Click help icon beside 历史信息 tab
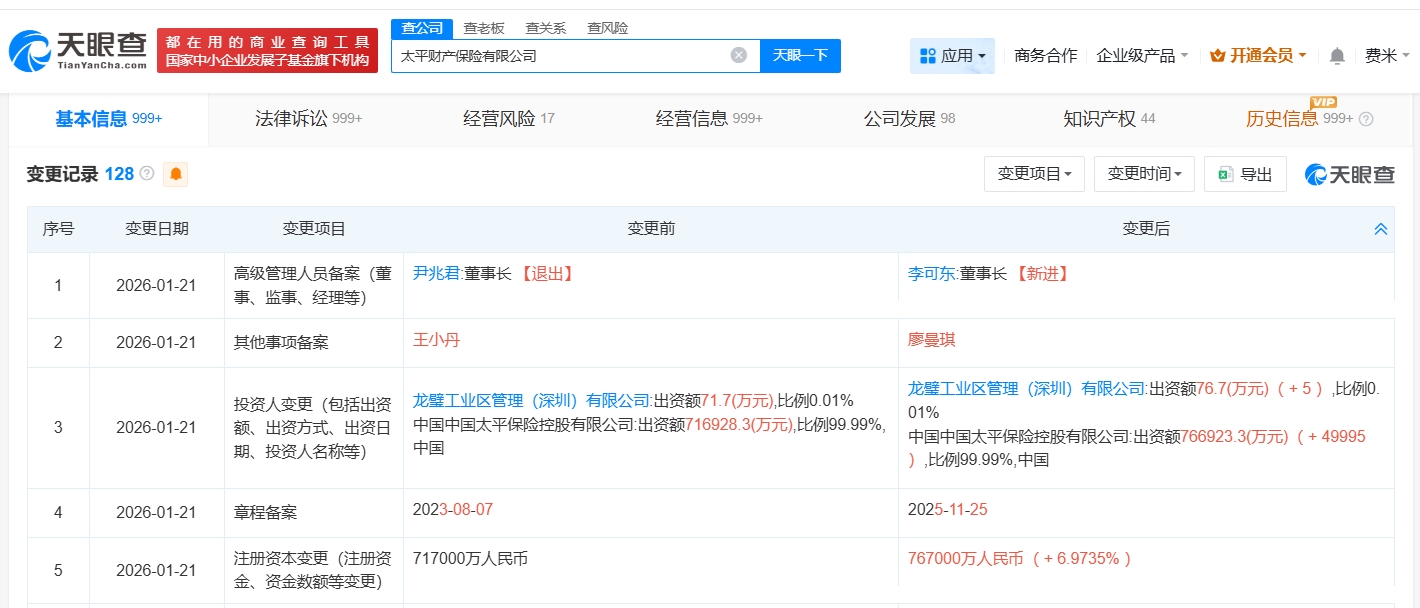The width and height of the screenshot is (1420, 608). click(1366, 119)
